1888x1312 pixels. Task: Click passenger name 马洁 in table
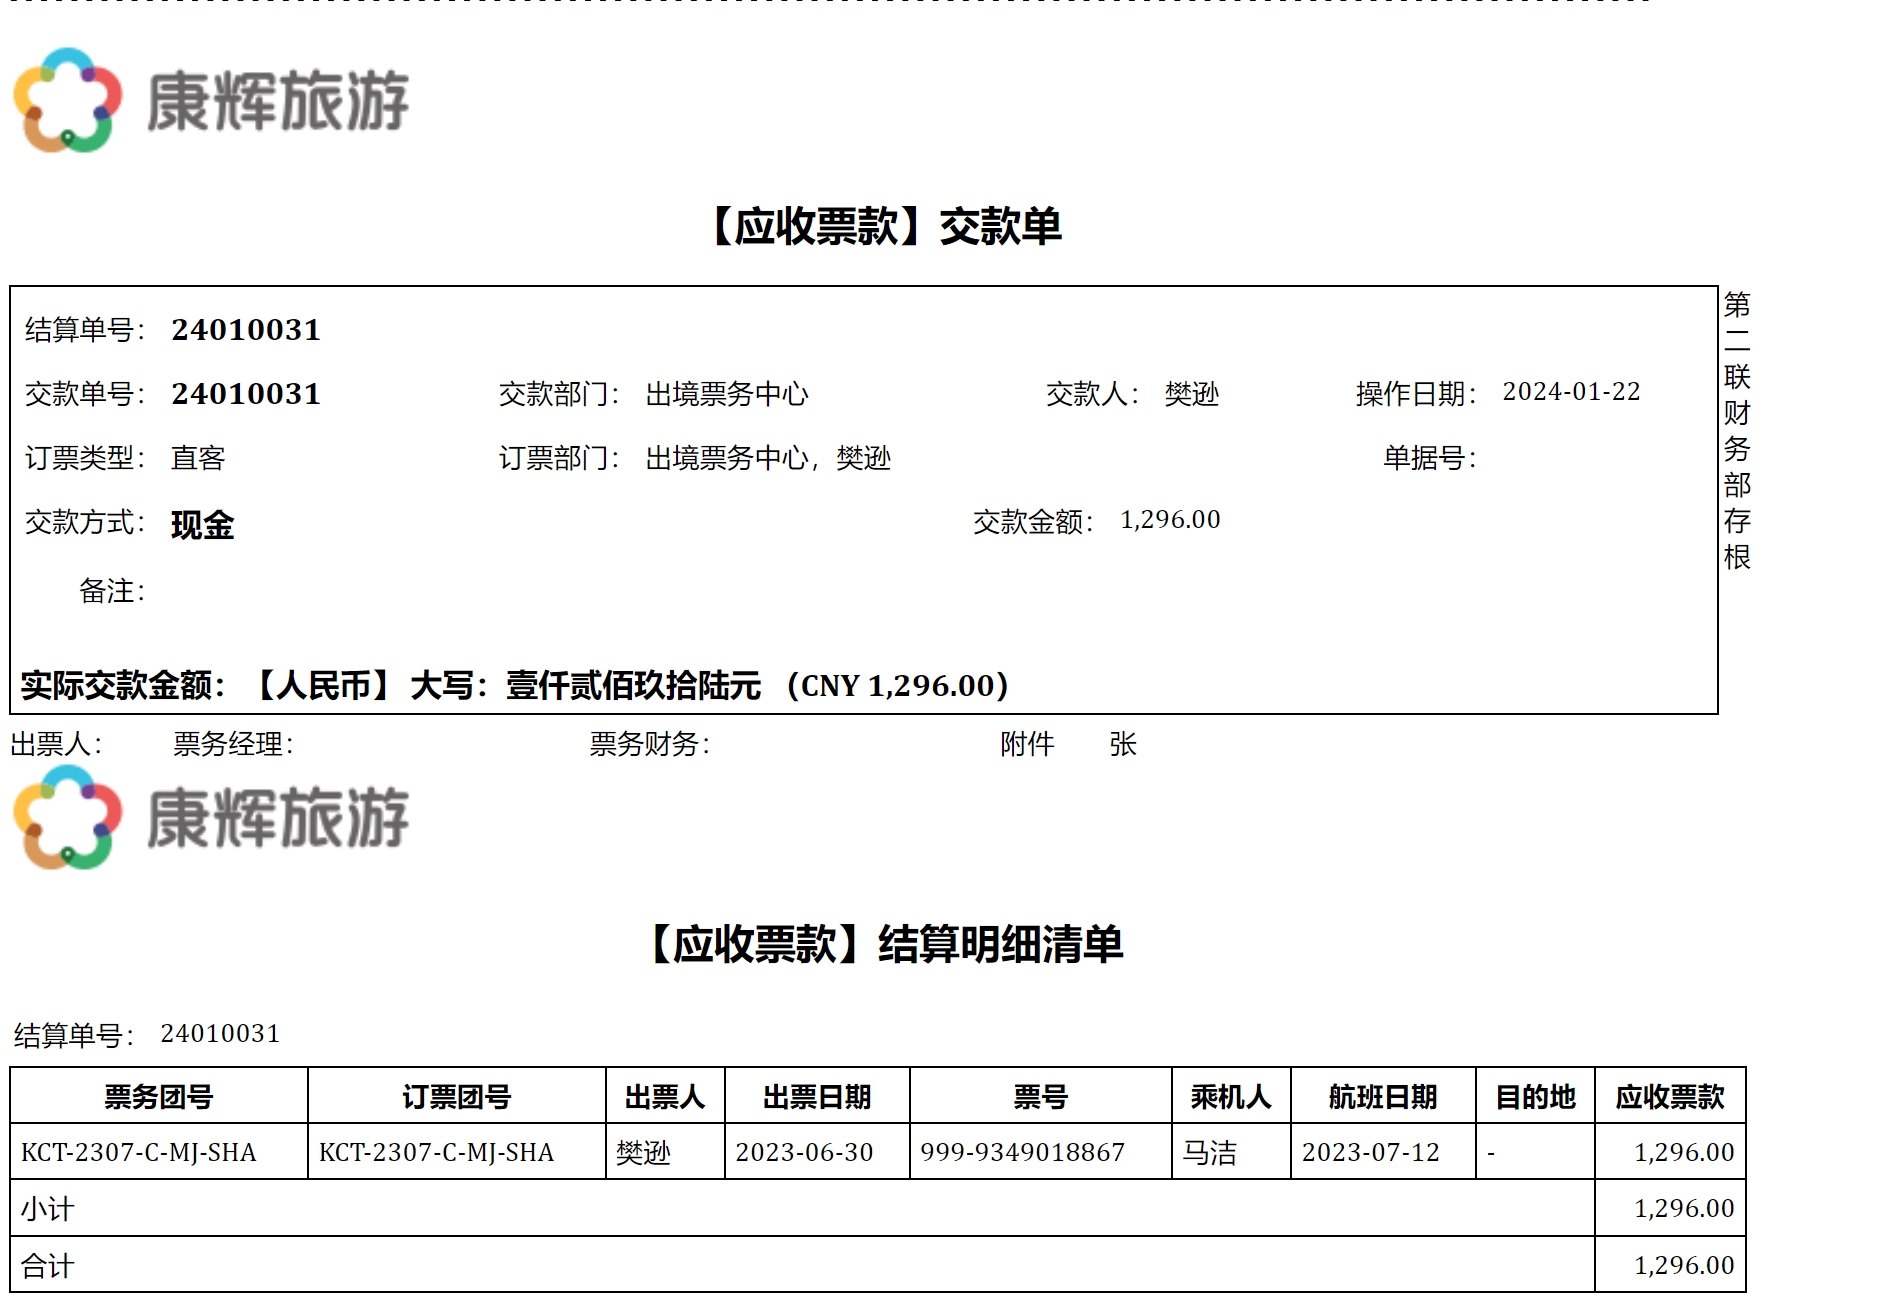click(1210, 1153)
